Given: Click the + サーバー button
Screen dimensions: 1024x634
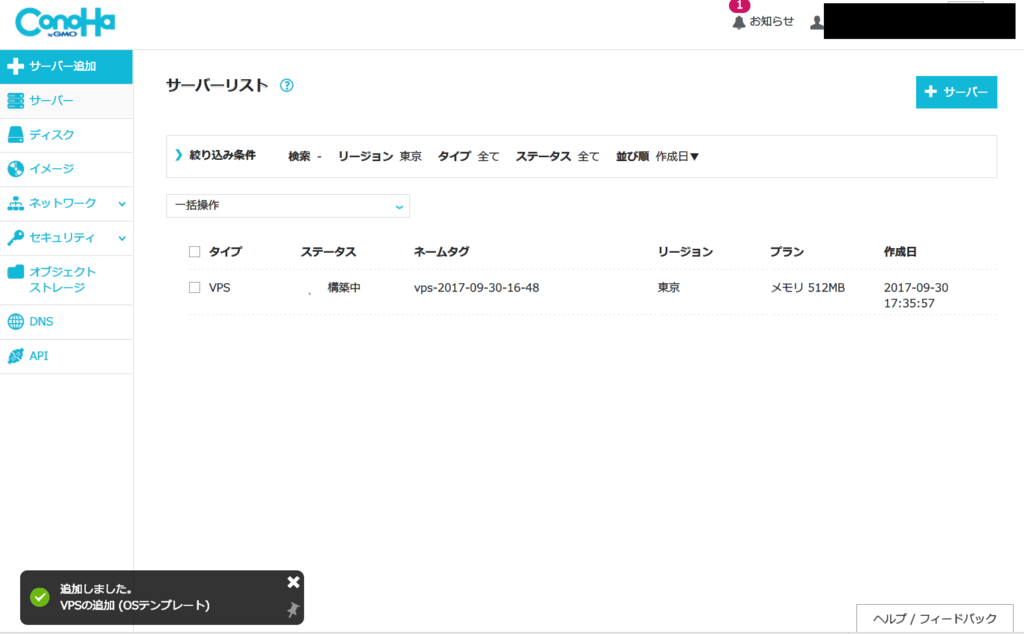Looking at the screenshot, I should tap(956, 91).
